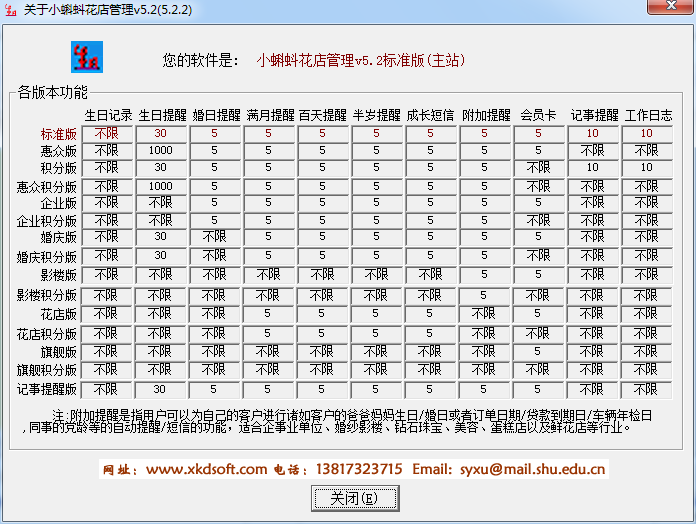The image size is (696, 524).
Task: Click the 工作日志 column header
Action: click(648, 115)
